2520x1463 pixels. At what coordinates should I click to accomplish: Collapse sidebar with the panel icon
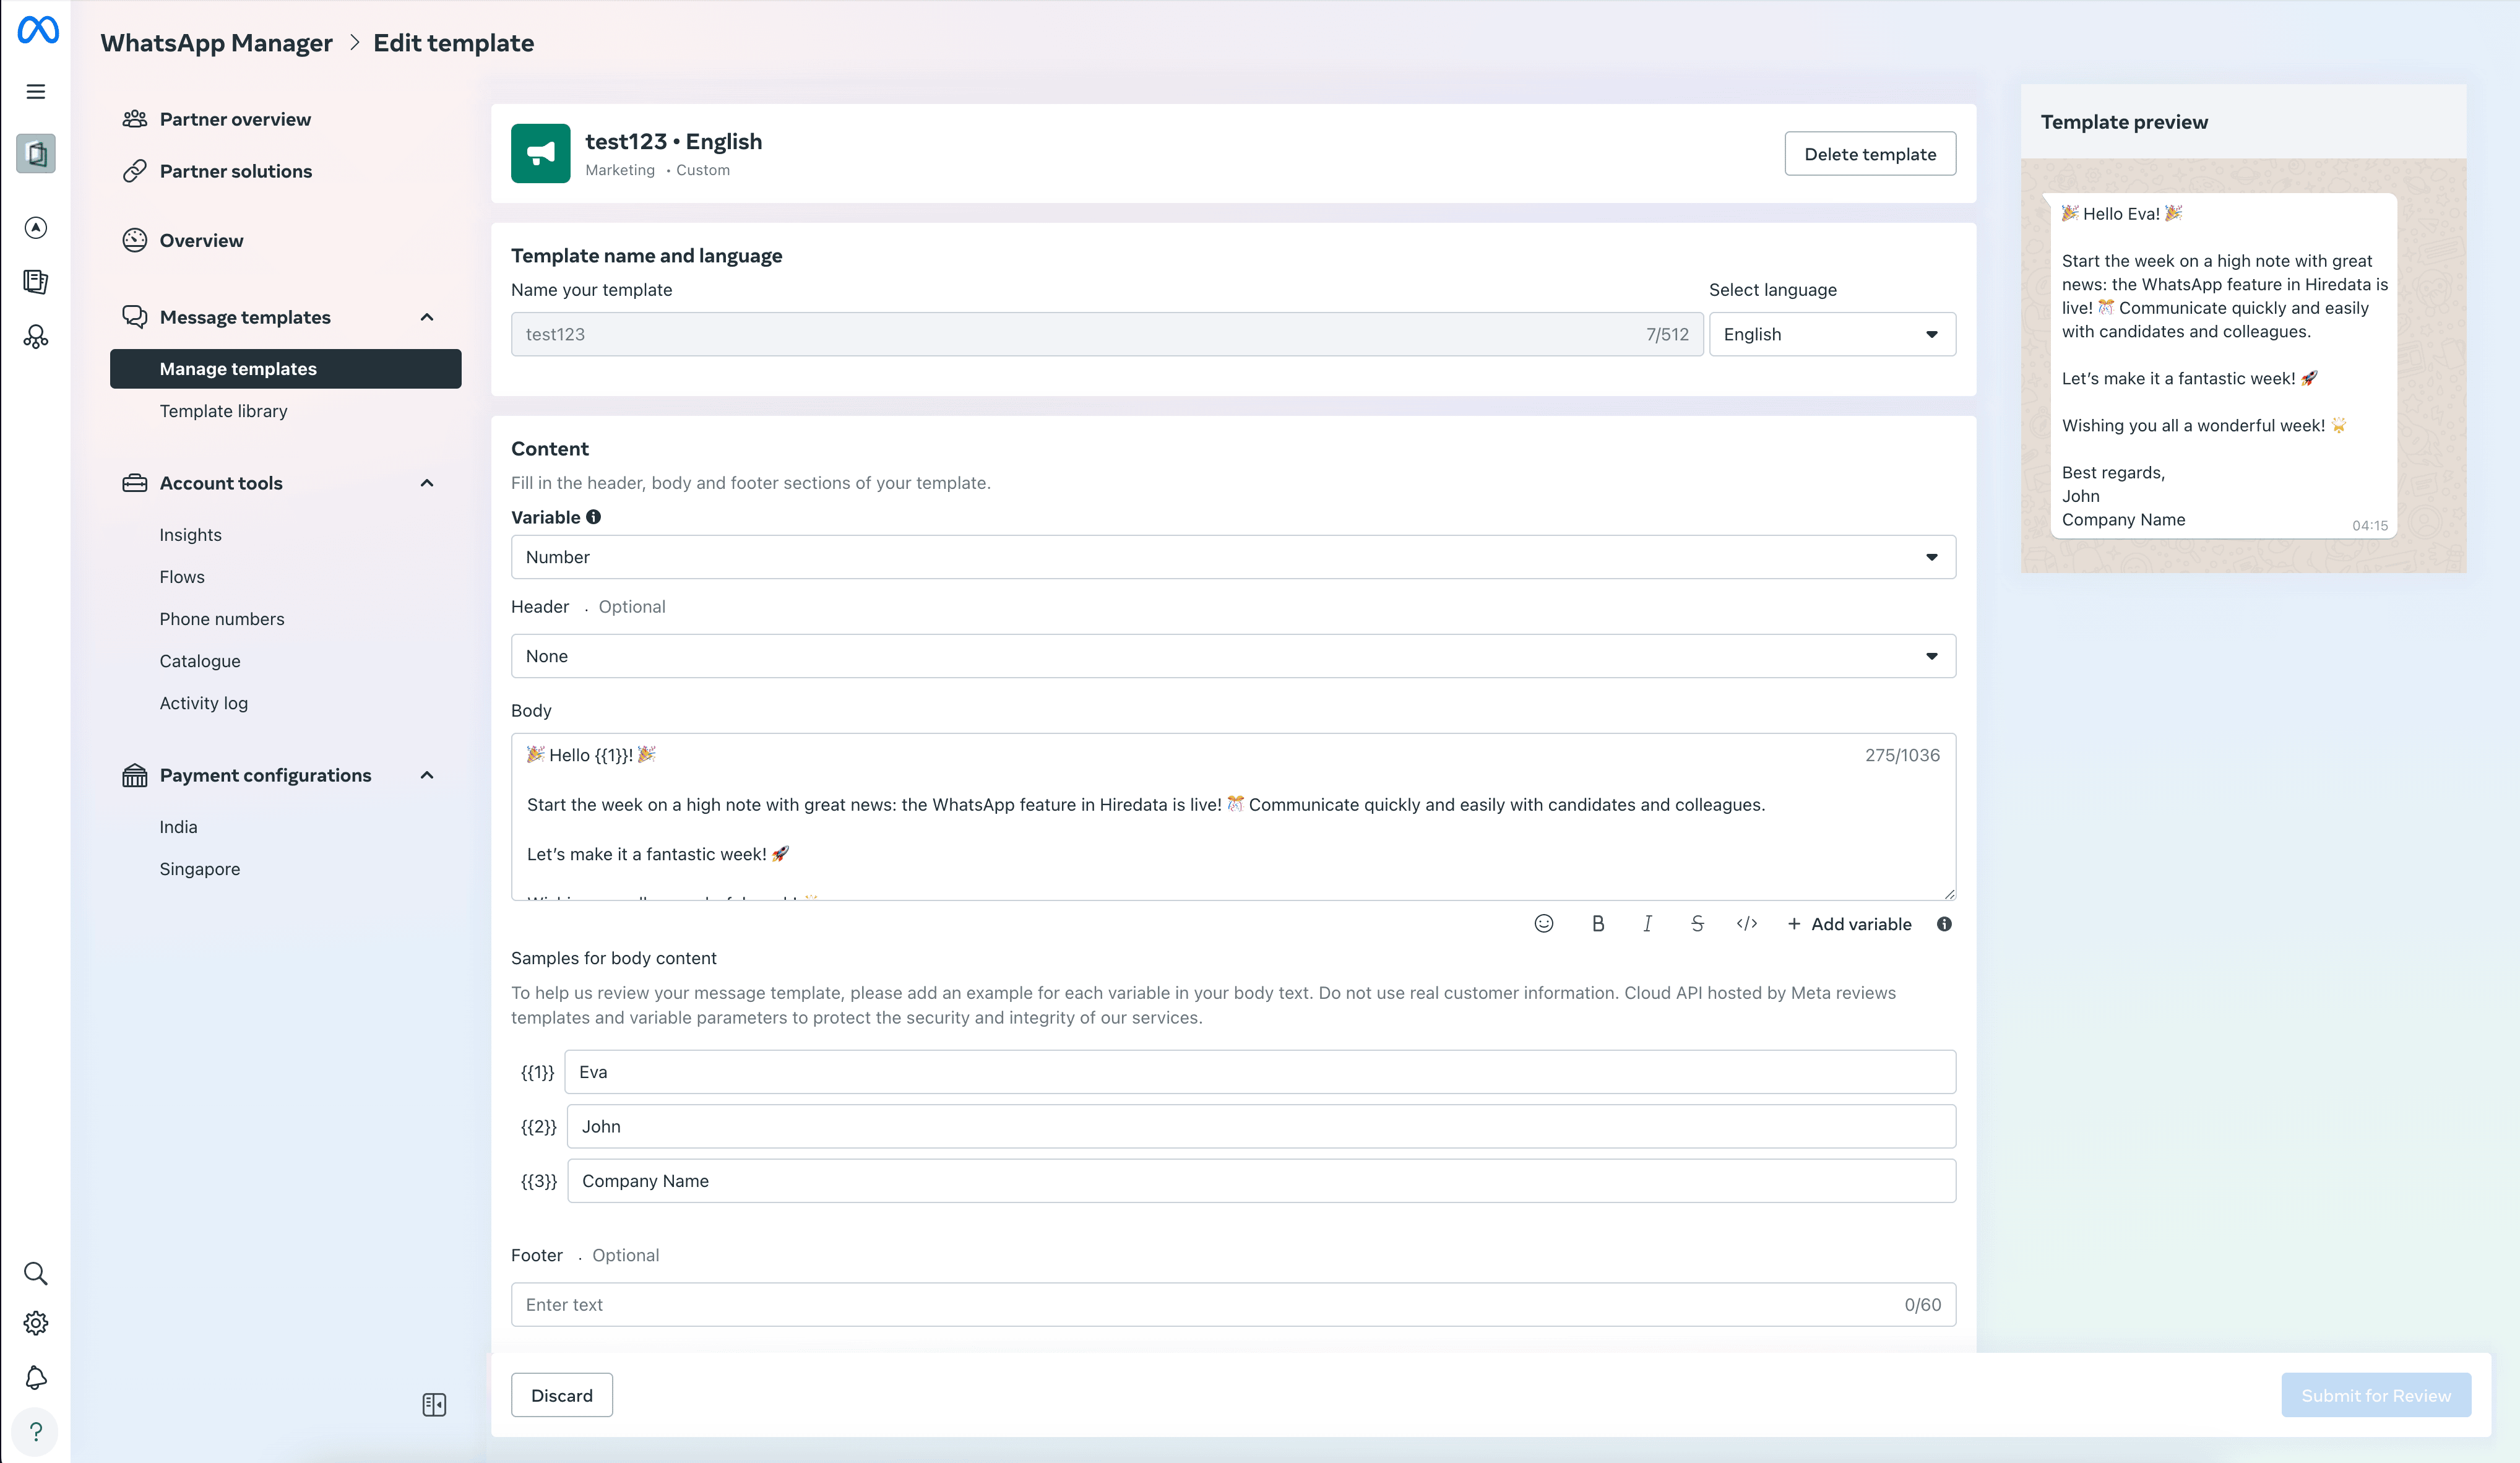434,1405
